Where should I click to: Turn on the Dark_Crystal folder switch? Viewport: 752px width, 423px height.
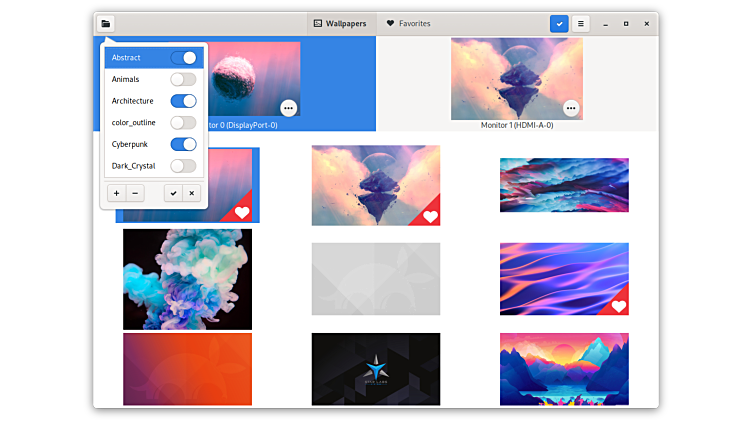tap(183, 166)
